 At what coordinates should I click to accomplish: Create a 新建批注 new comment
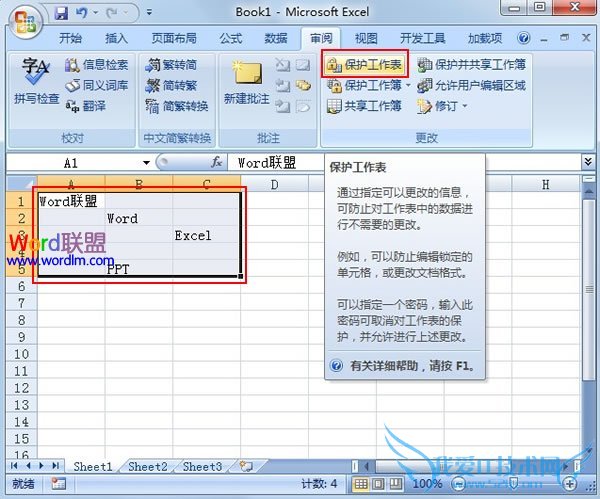click(x=247, y=82)
